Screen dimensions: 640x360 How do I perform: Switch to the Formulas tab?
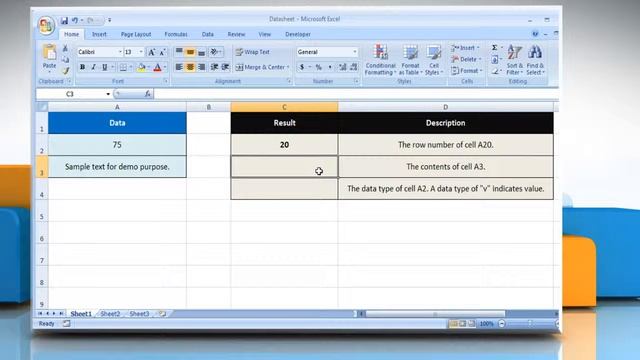coord(176,34)
